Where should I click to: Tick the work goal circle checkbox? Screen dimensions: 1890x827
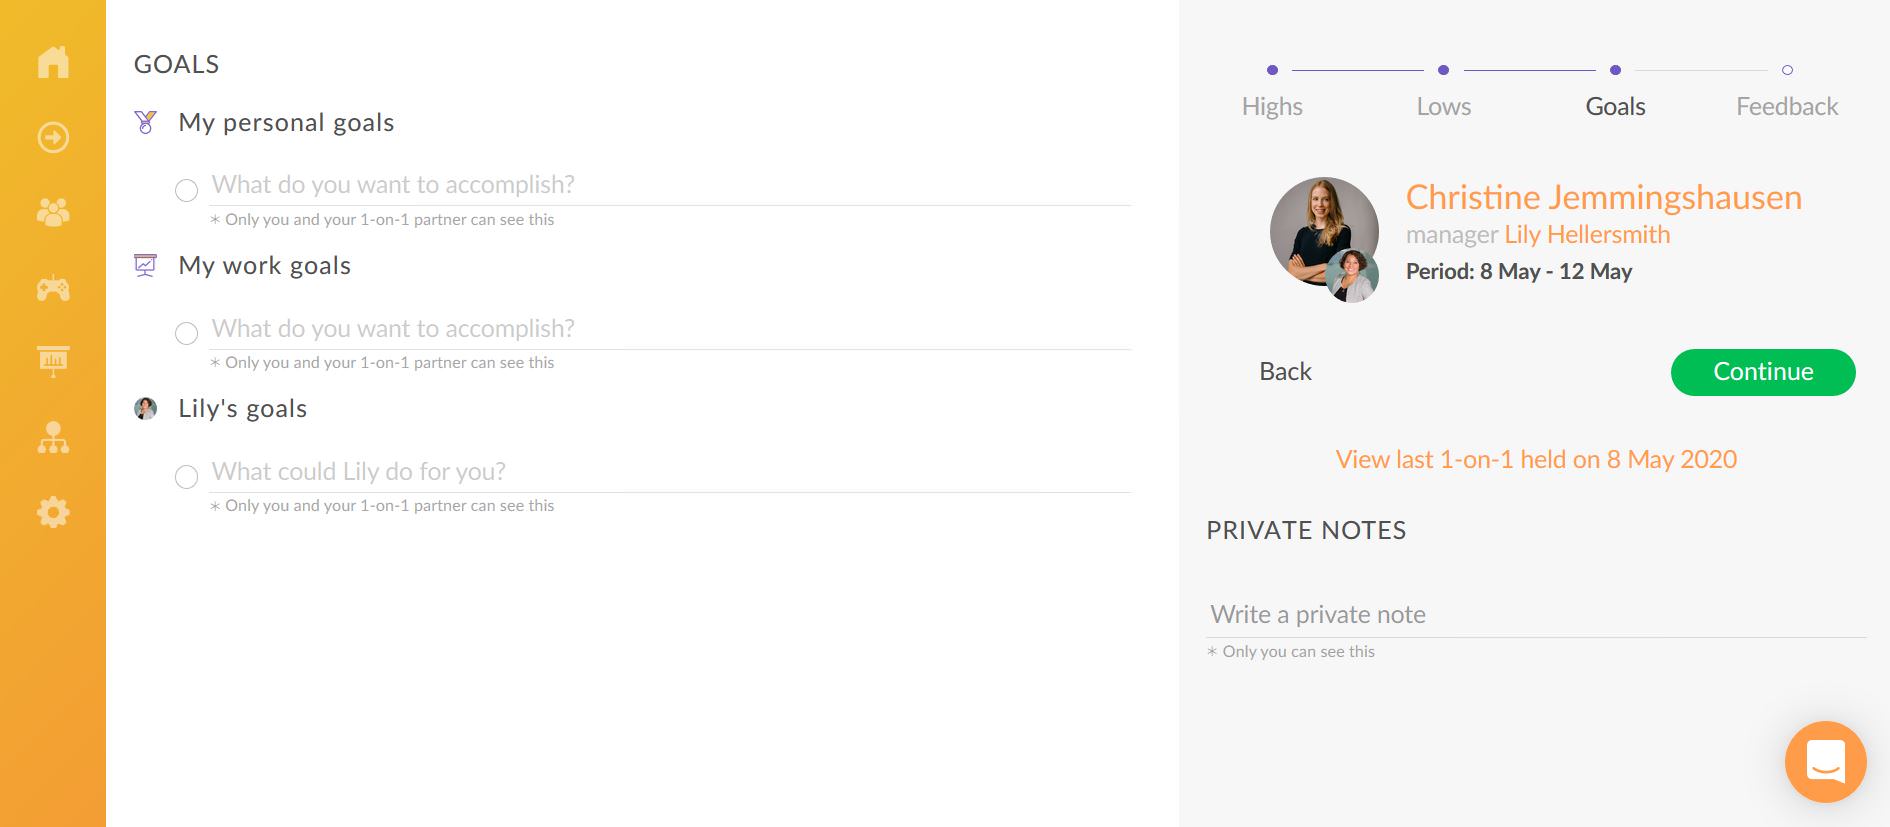tap(186, 333)
